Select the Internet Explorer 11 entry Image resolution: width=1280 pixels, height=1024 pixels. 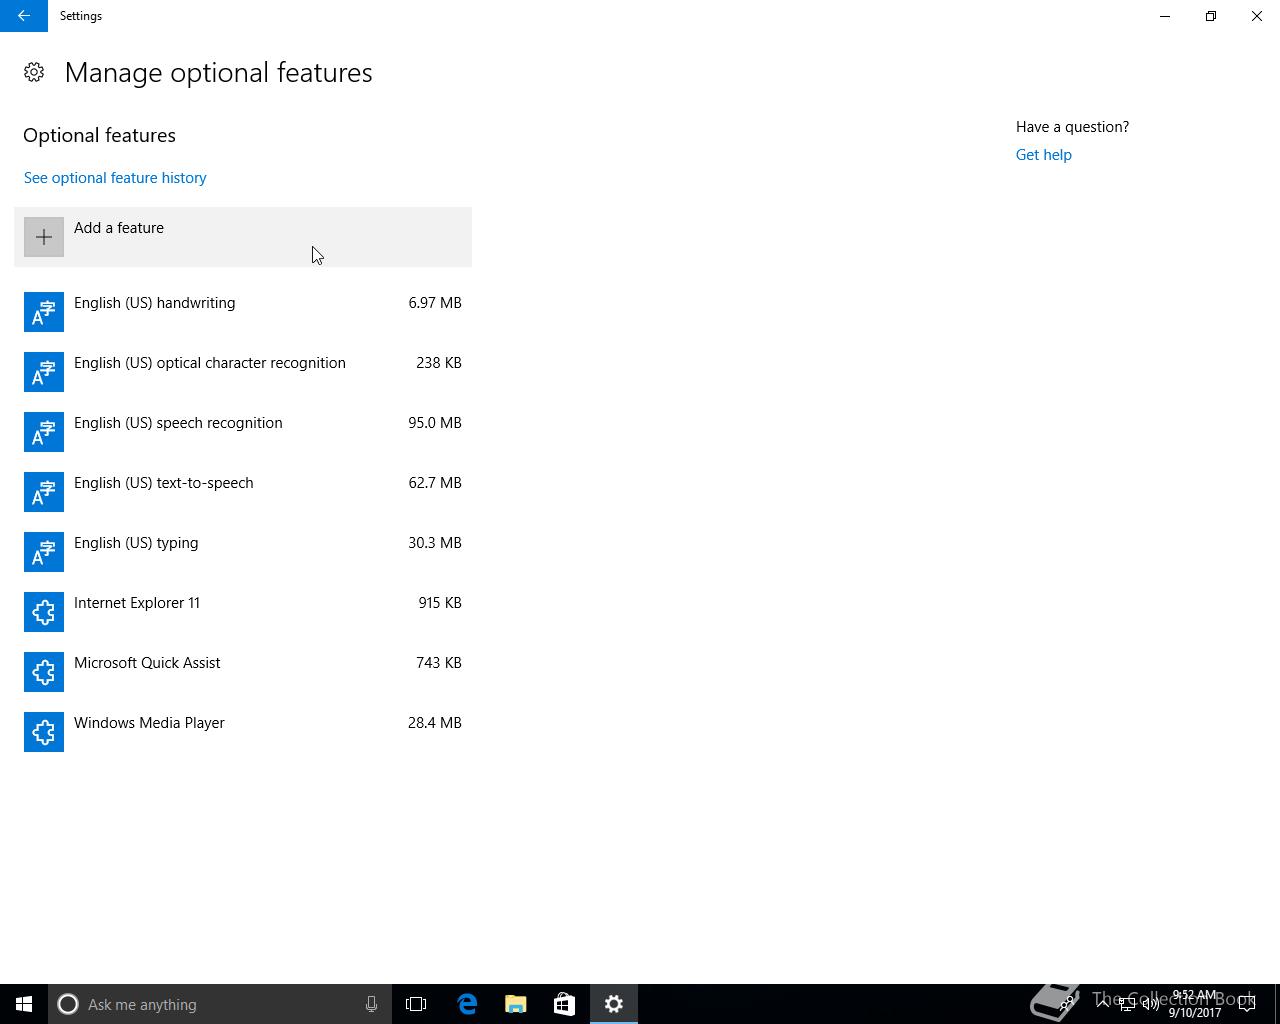pos(243,612)
